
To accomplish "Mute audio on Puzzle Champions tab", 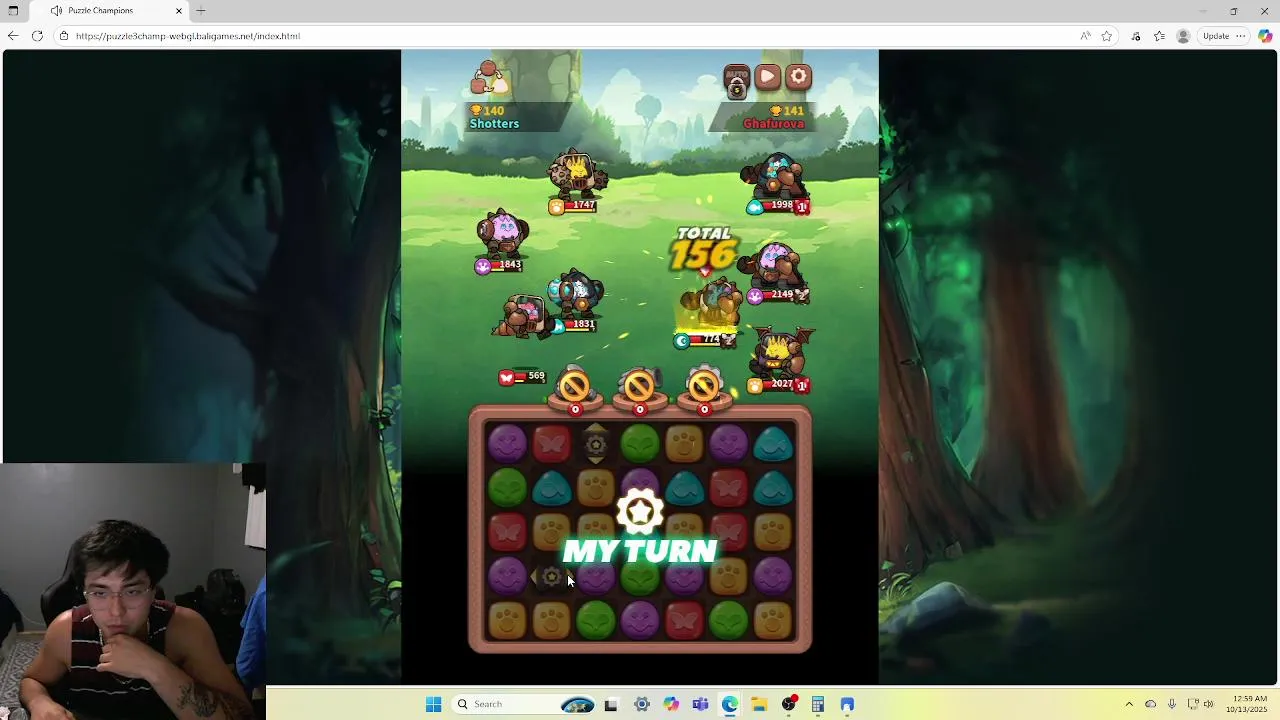I will tap(56, 11).
